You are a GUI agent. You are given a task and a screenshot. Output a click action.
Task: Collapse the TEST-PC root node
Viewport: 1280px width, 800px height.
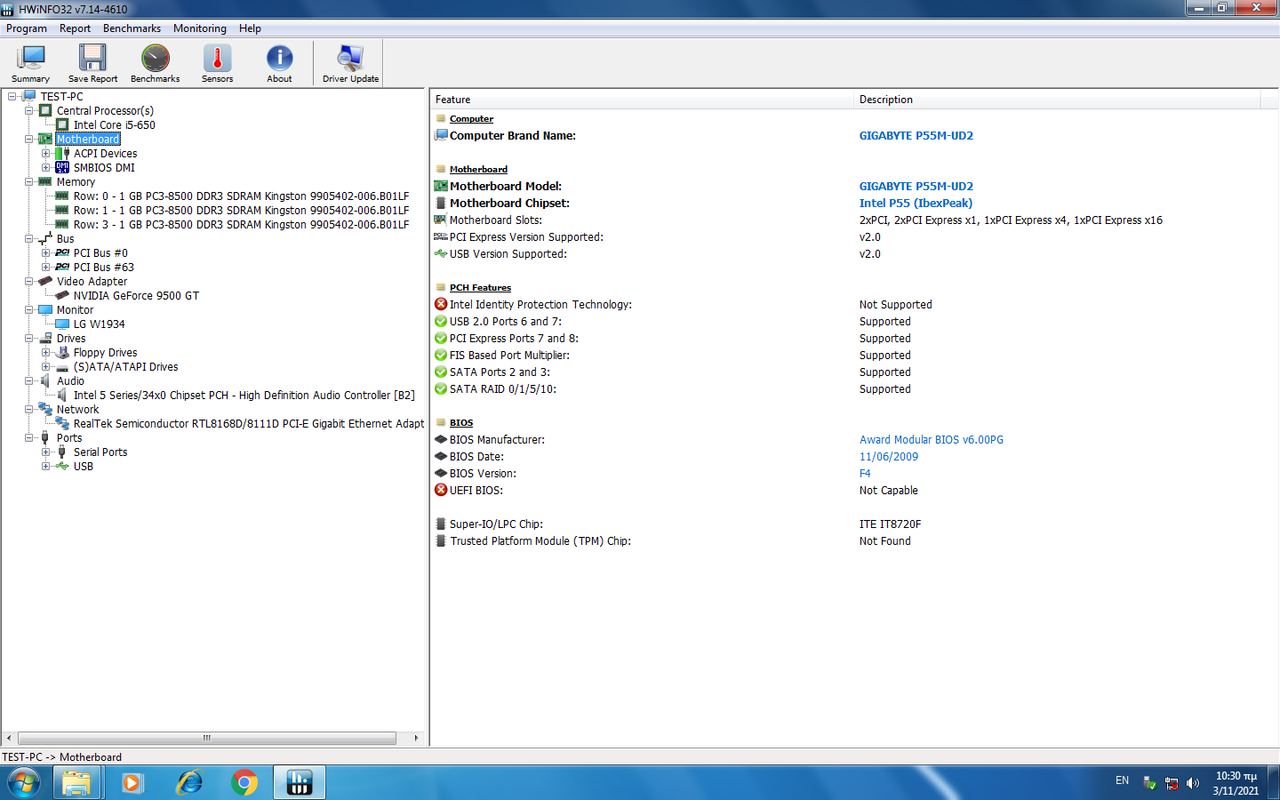(12, 97)
